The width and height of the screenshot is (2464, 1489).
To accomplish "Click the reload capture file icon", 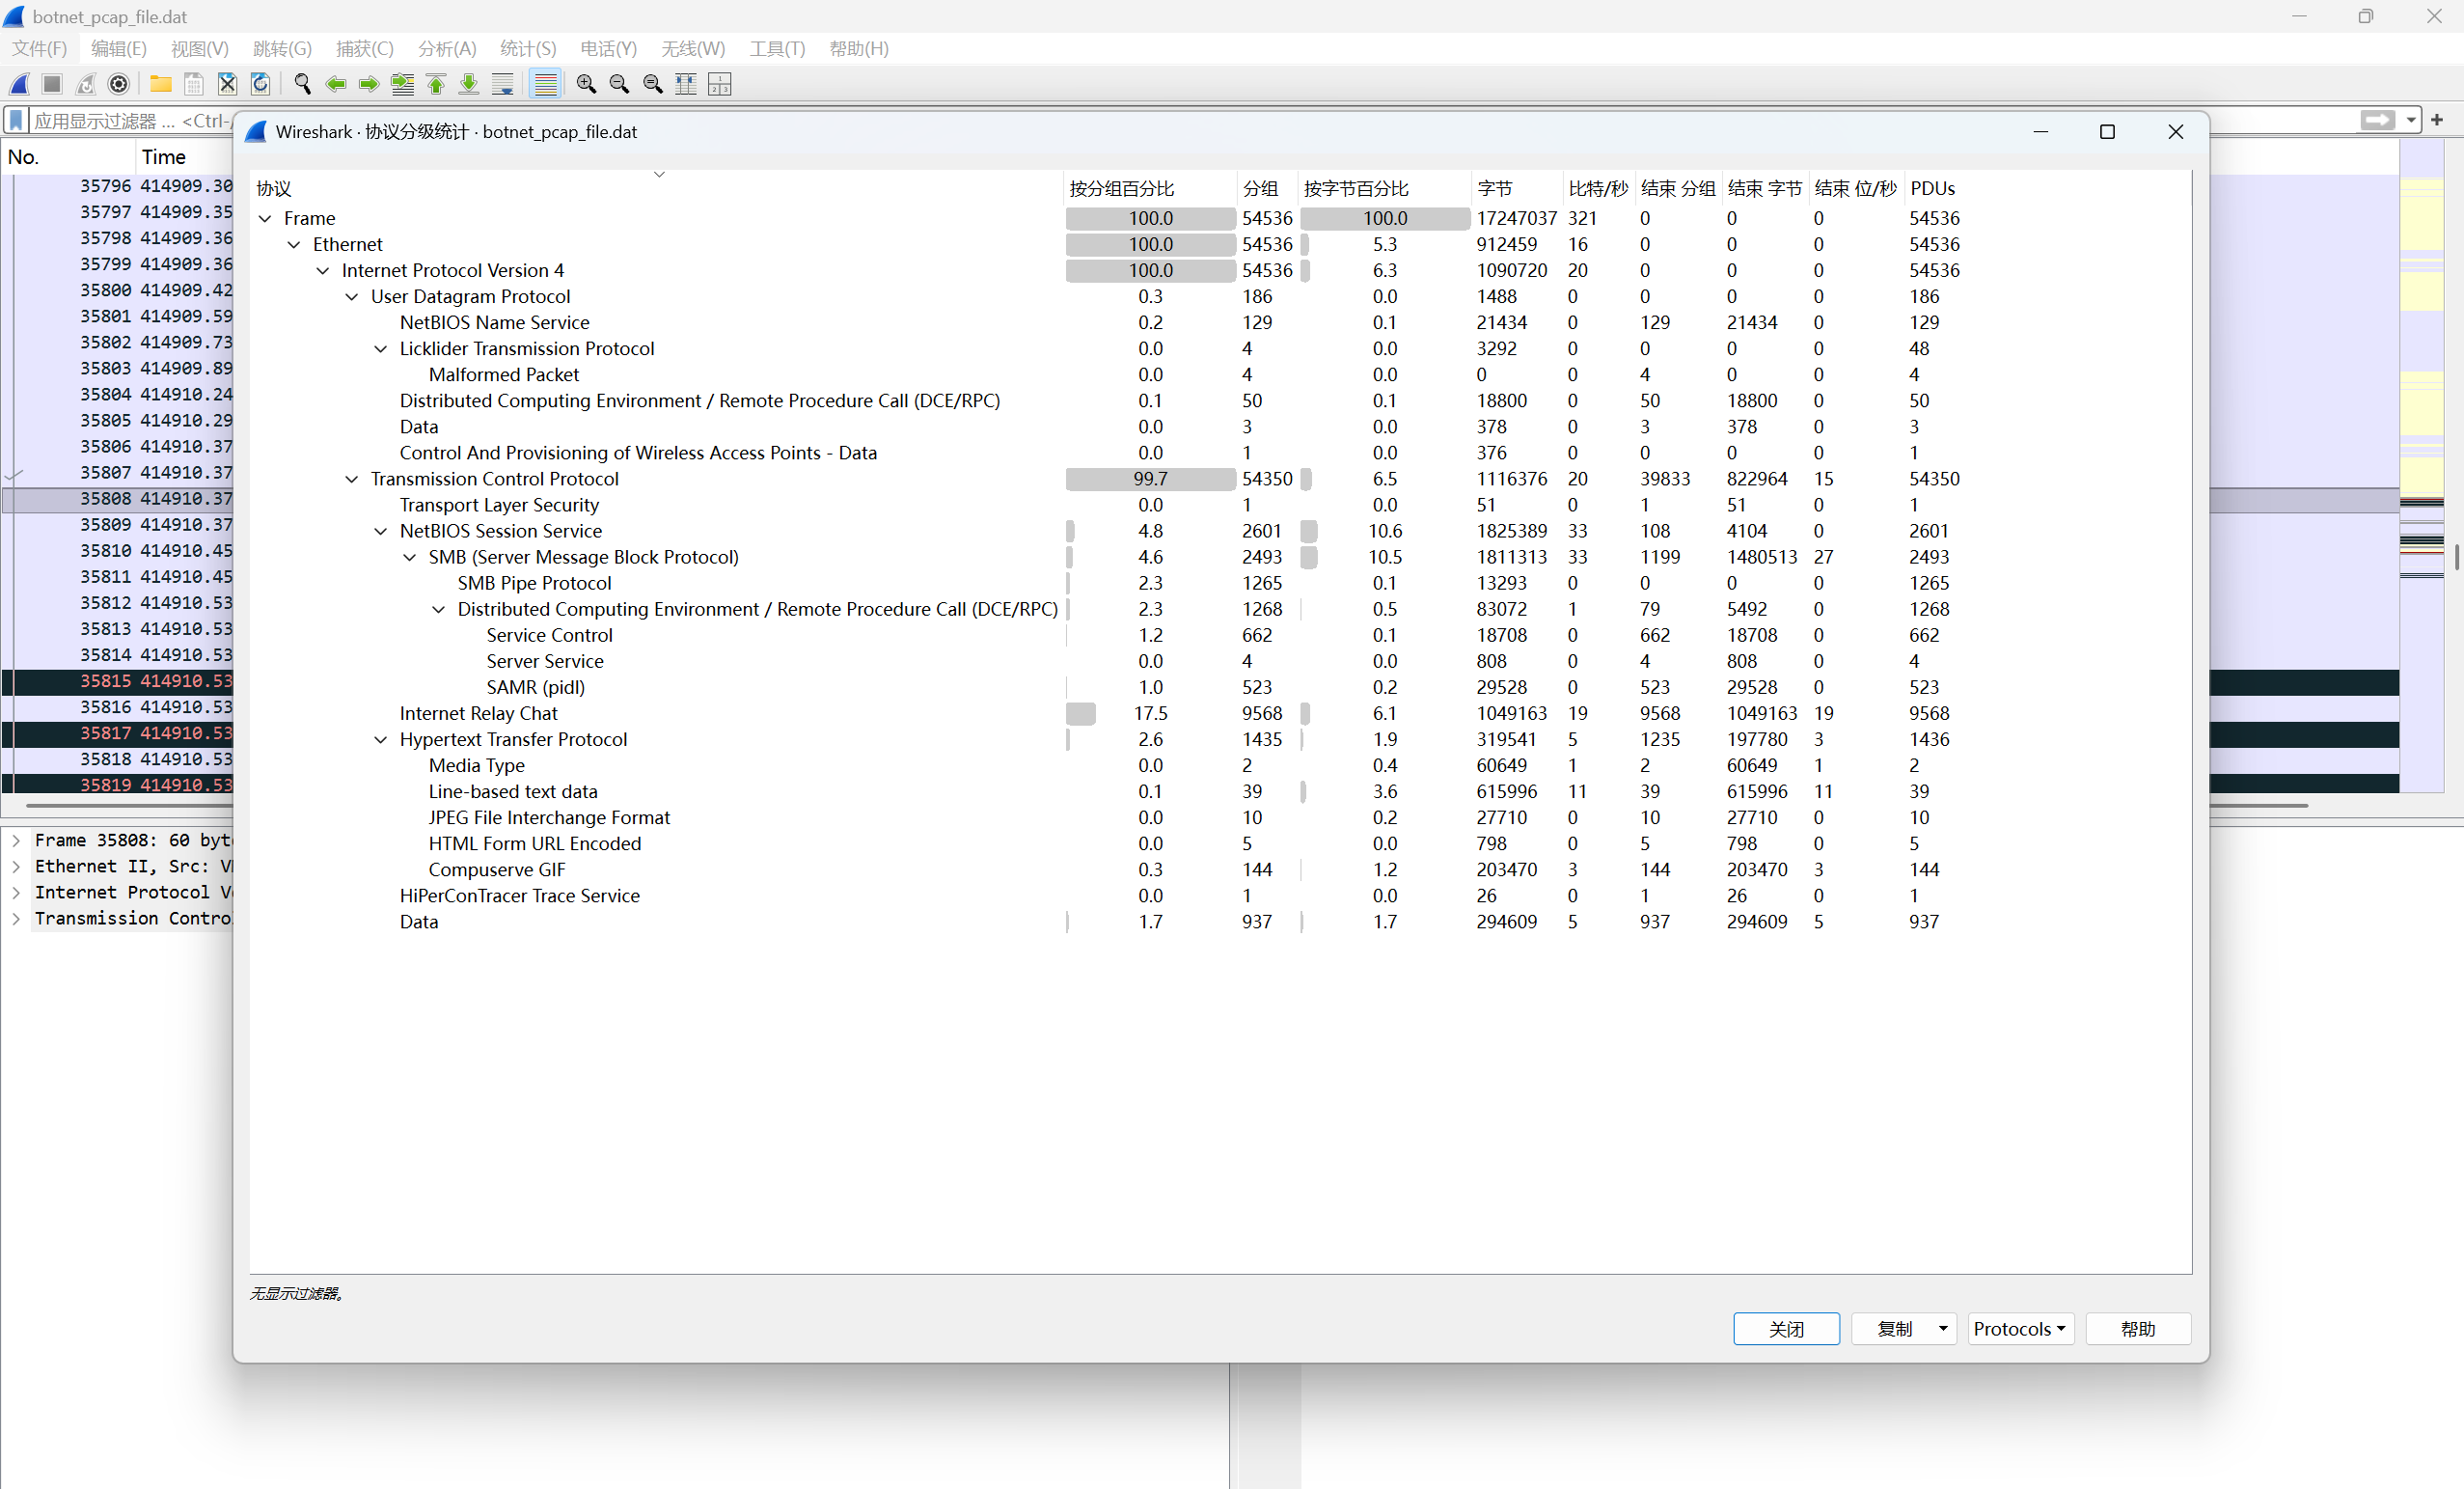I will coord(260,84).
